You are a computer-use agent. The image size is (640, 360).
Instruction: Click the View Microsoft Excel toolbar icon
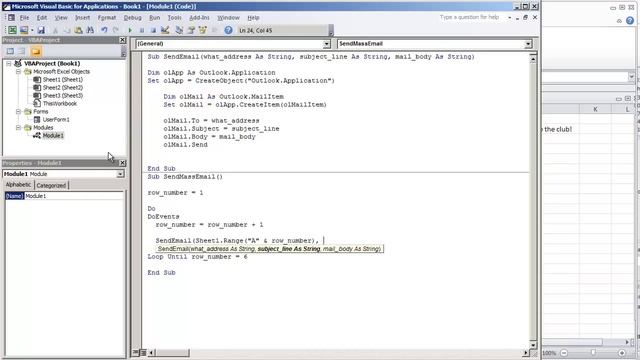[x=12, y=30]
